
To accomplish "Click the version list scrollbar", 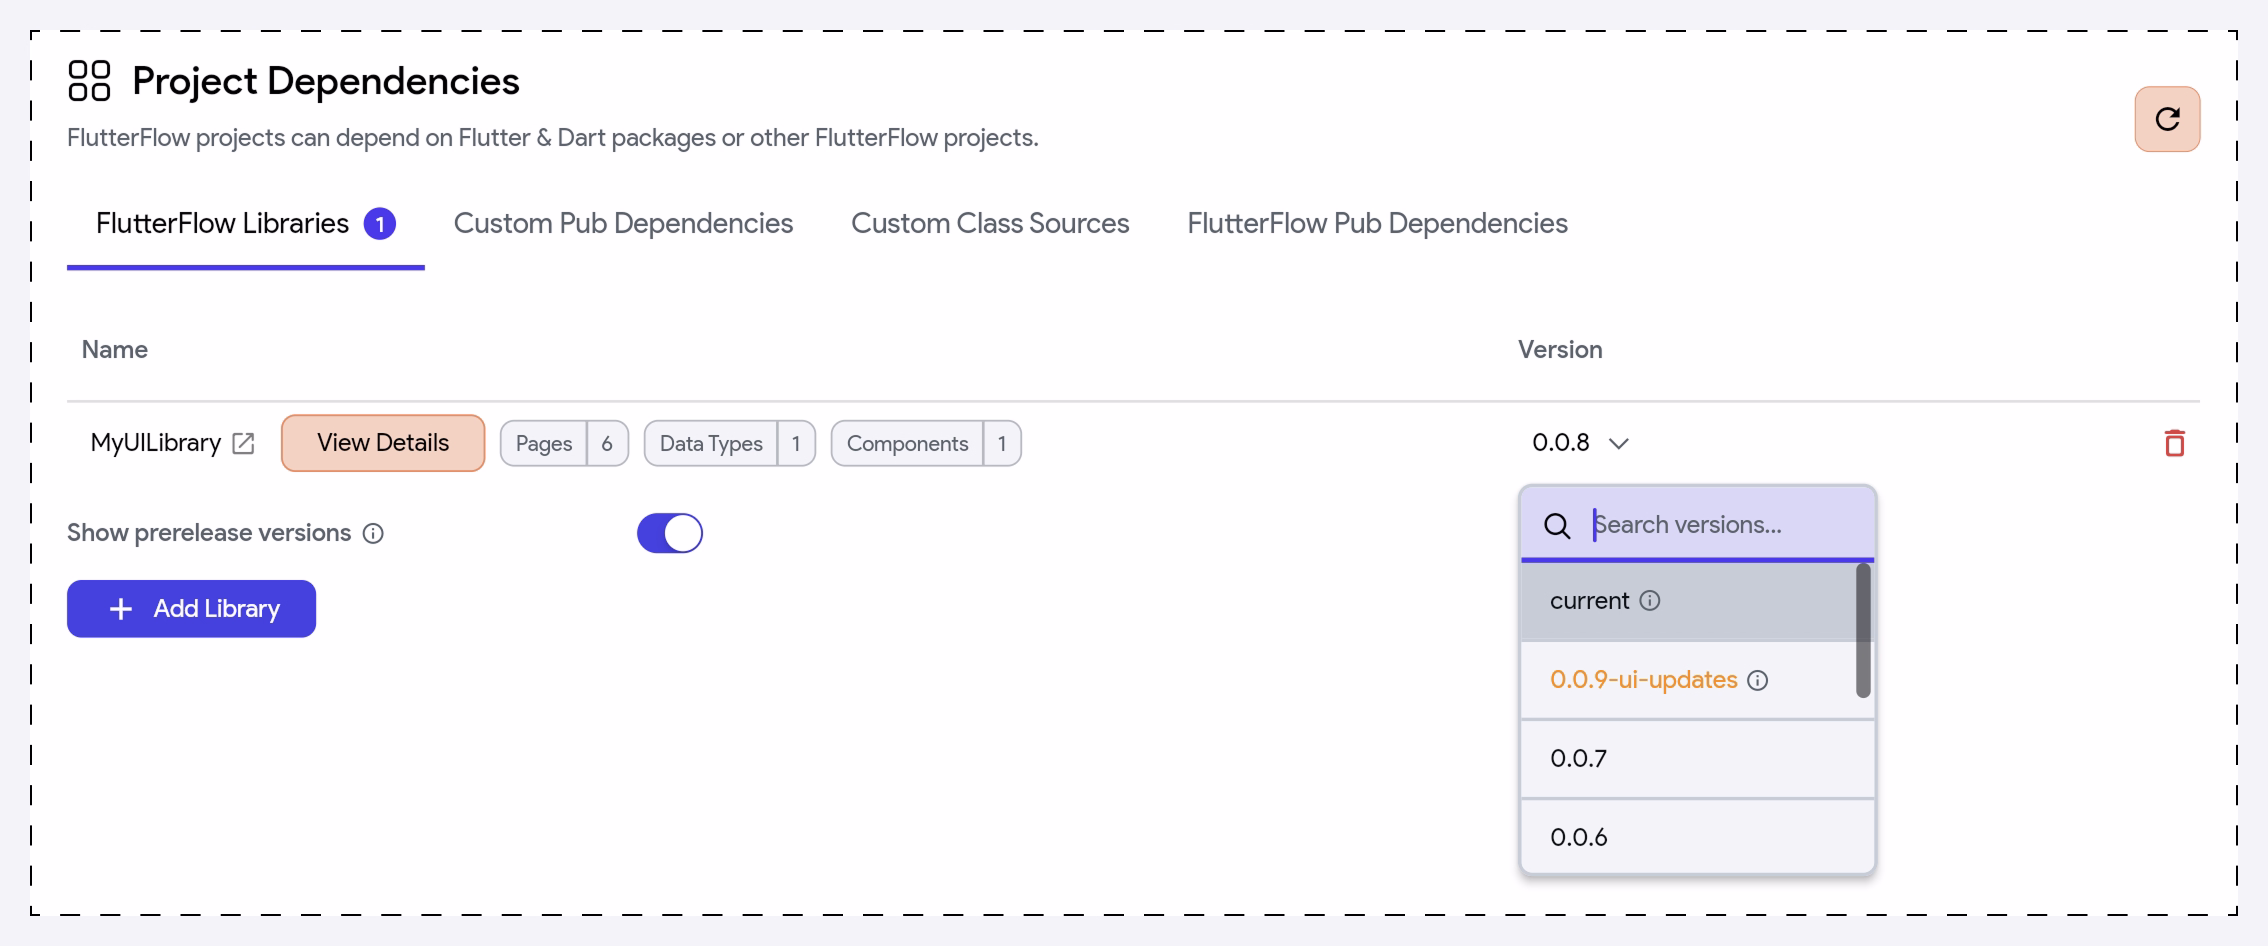I will pos(1863,630).
